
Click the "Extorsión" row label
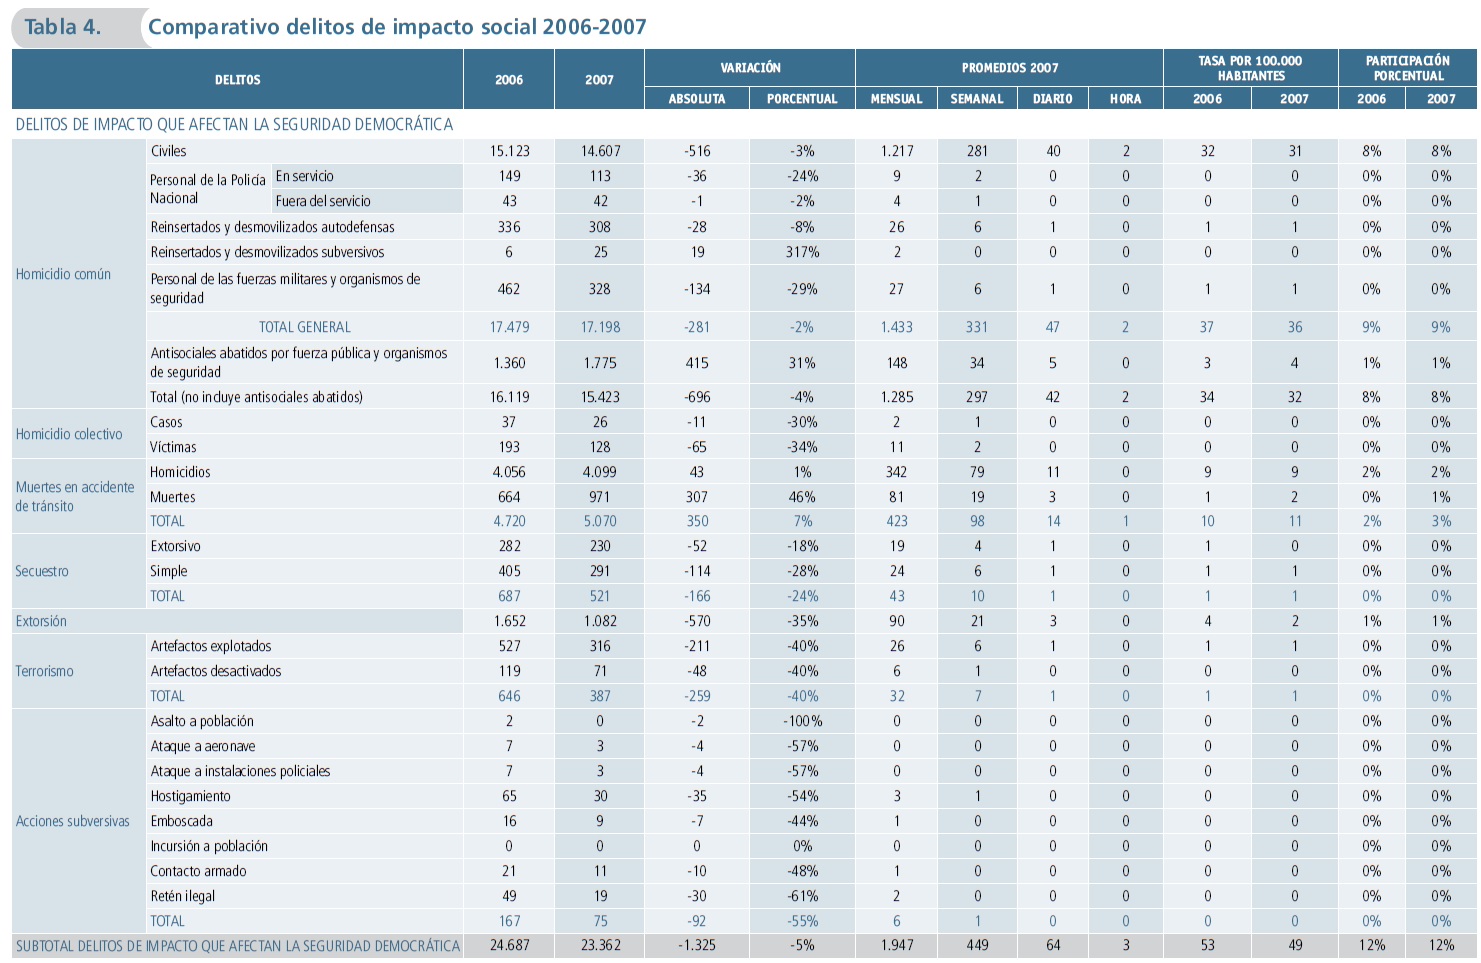click(41, 621)
